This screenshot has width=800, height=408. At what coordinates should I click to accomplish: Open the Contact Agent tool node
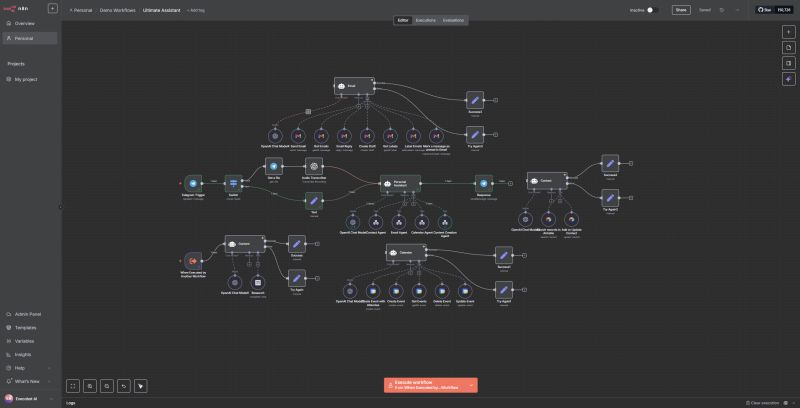pos(376,222)
